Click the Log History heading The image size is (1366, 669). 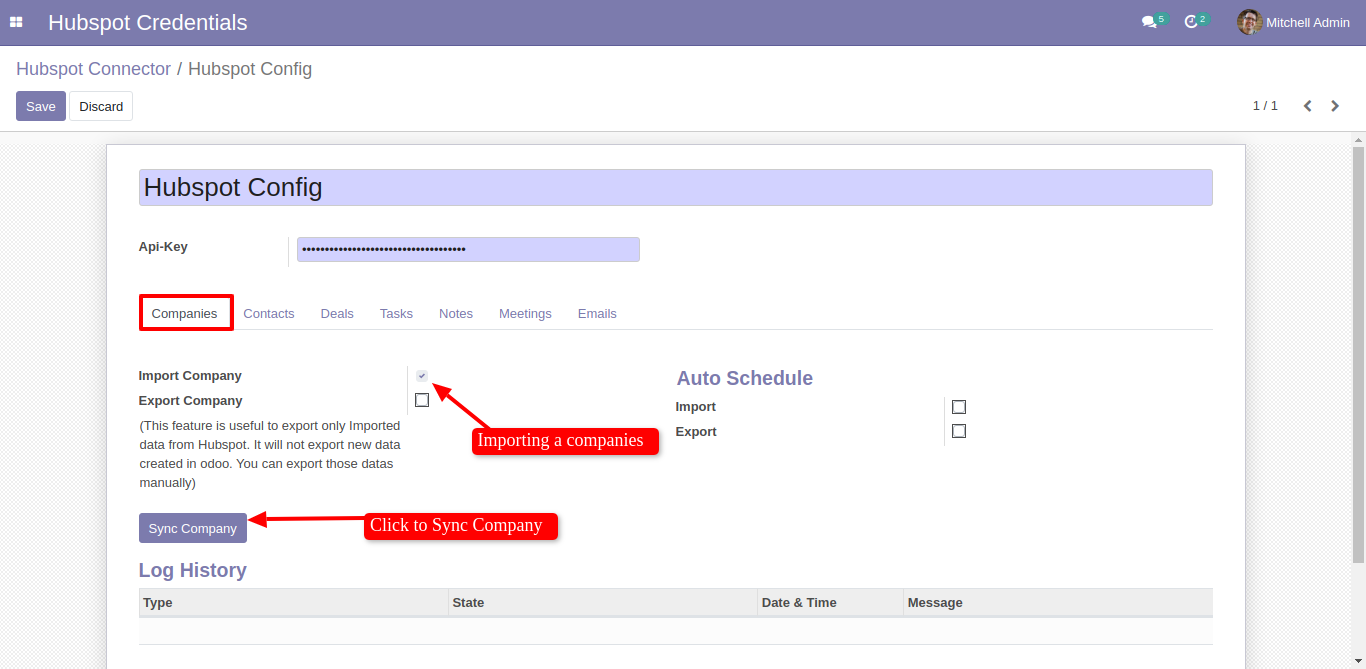point(192,570)
